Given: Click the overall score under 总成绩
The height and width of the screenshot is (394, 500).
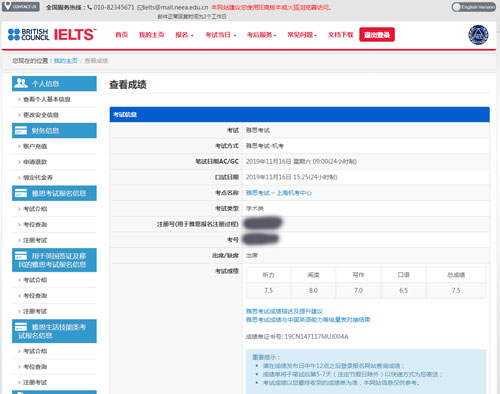Looking at the screenshot, I should tap(456, 290).
